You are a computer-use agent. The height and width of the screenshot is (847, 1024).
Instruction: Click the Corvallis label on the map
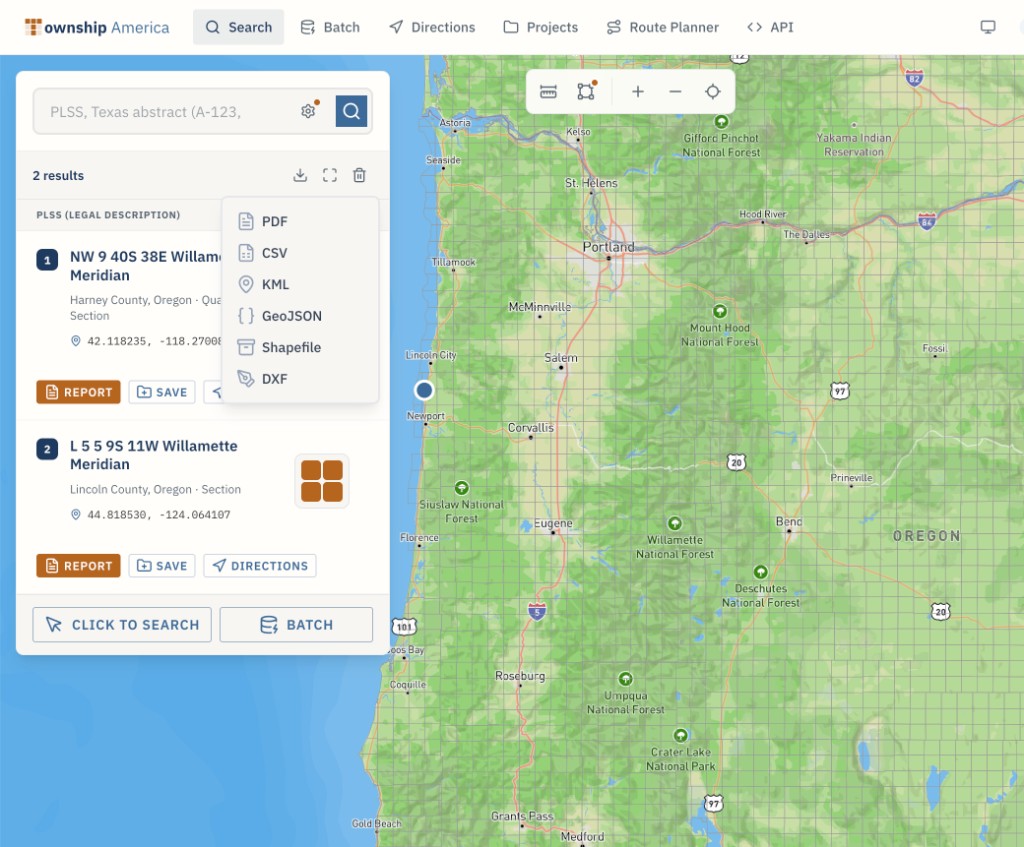point(530,428)
